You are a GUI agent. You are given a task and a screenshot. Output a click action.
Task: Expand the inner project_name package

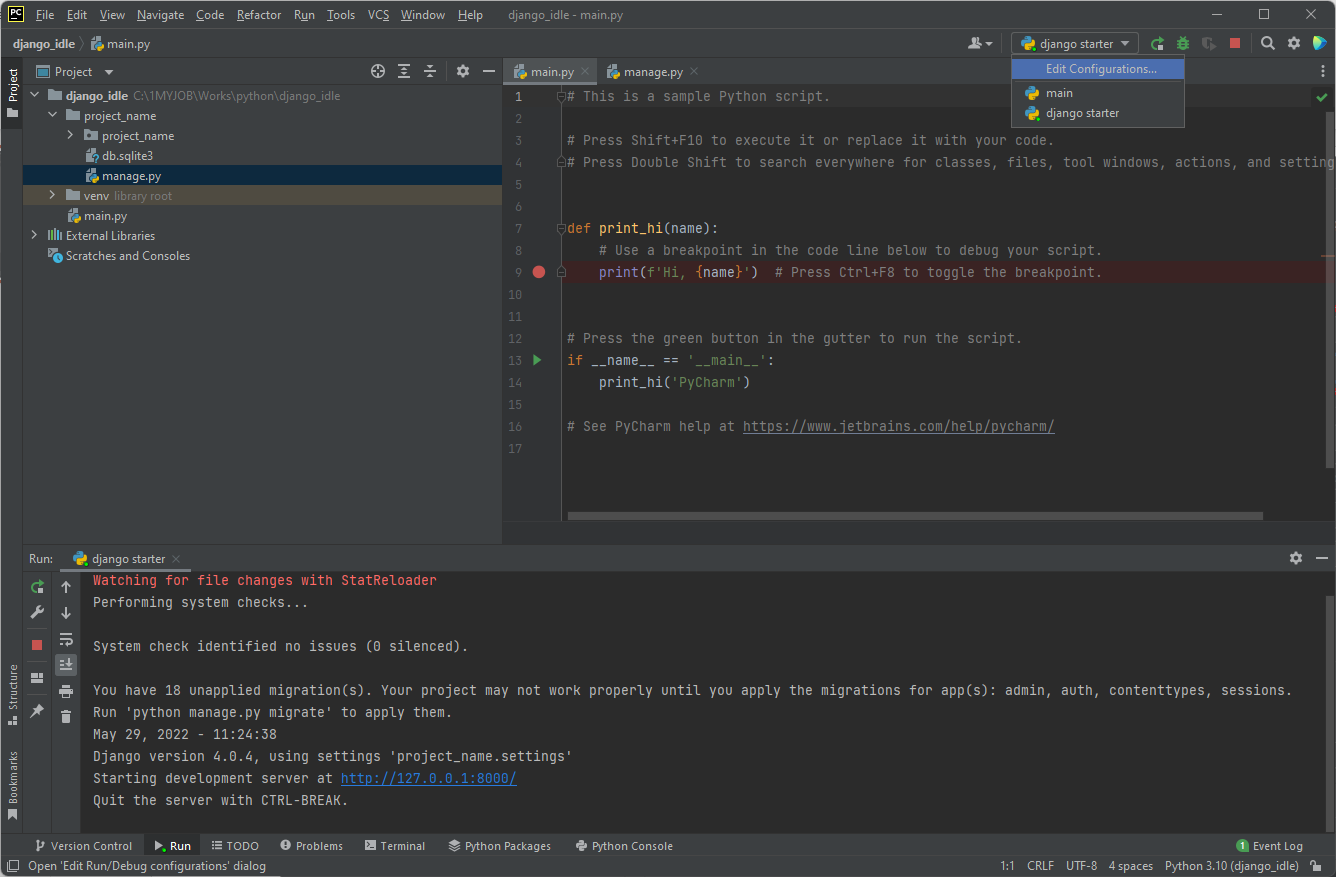click(71, 136)
